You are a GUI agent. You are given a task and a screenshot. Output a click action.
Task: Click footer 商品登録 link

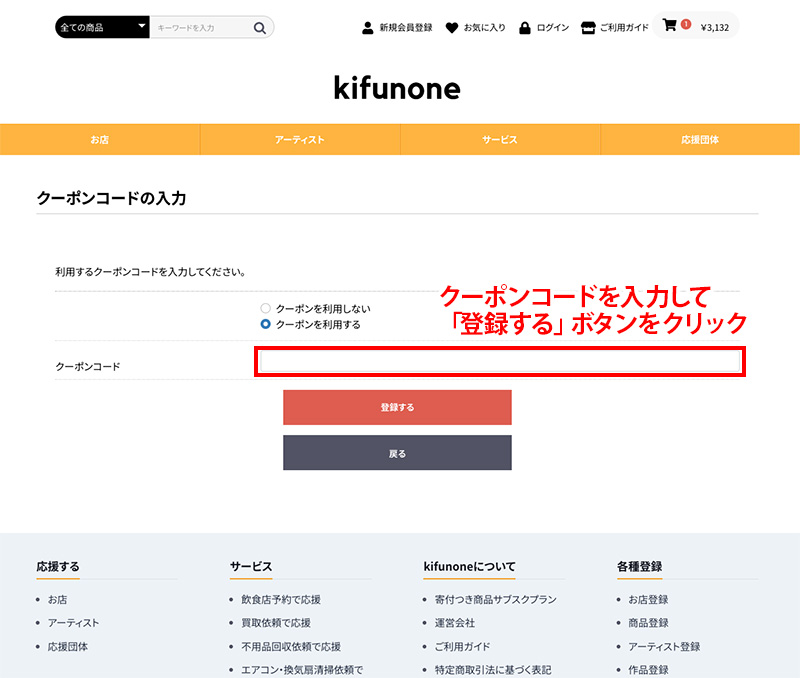[x=648, y=623]
